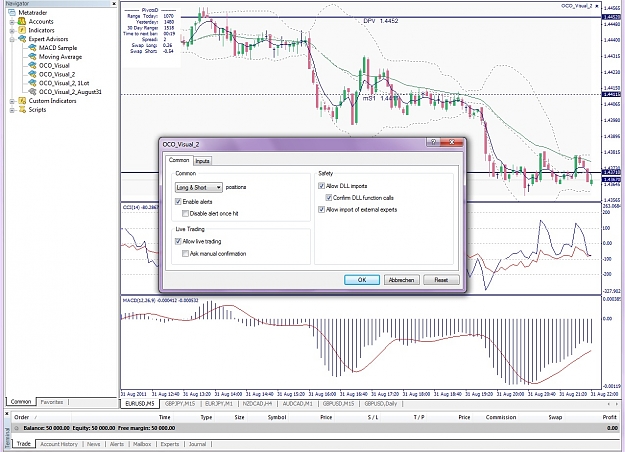The width and height of the screenshot is (625, 452).
Task: Click the Abbrechen cancel button
Action: click(401, 280)
